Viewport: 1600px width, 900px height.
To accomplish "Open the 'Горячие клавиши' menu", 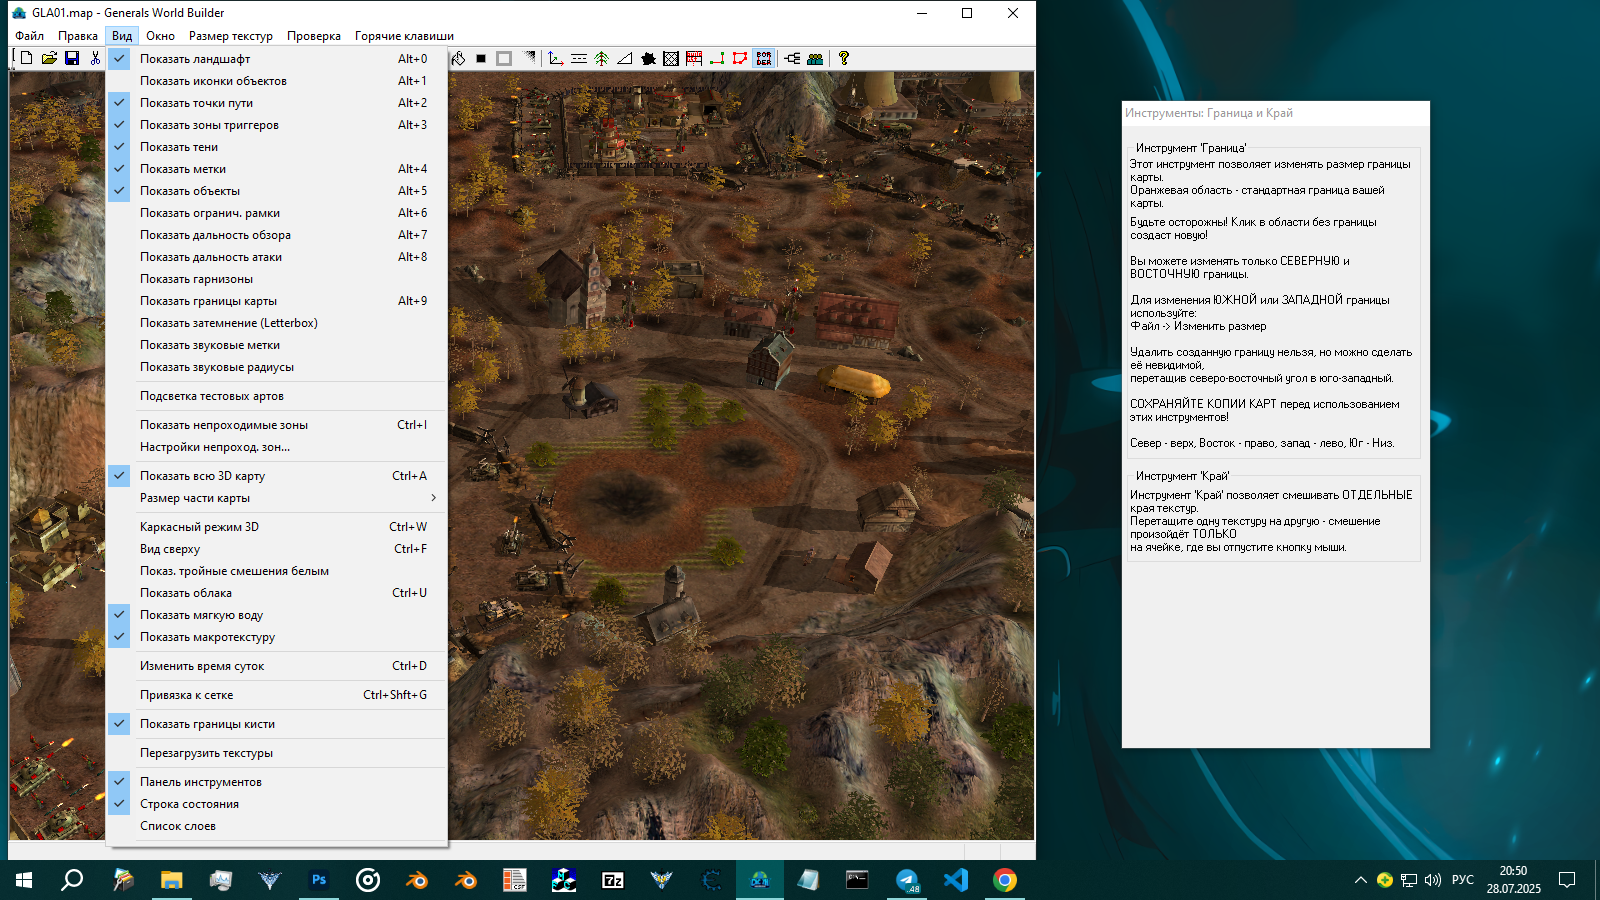I will click(404, 36).
